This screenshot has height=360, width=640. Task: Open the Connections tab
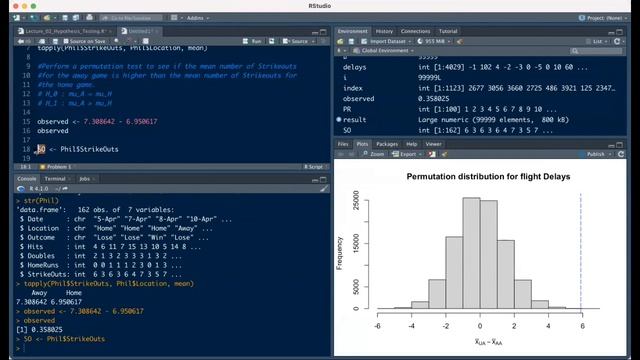415,31
